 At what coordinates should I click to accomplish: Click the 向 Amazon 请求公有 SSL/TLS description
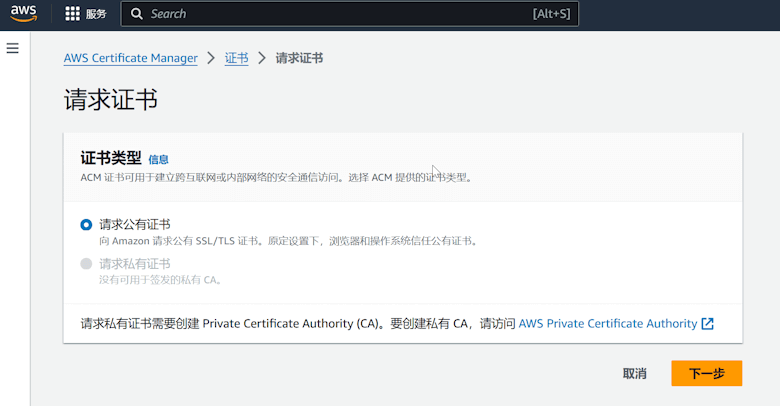coord(289,241)
